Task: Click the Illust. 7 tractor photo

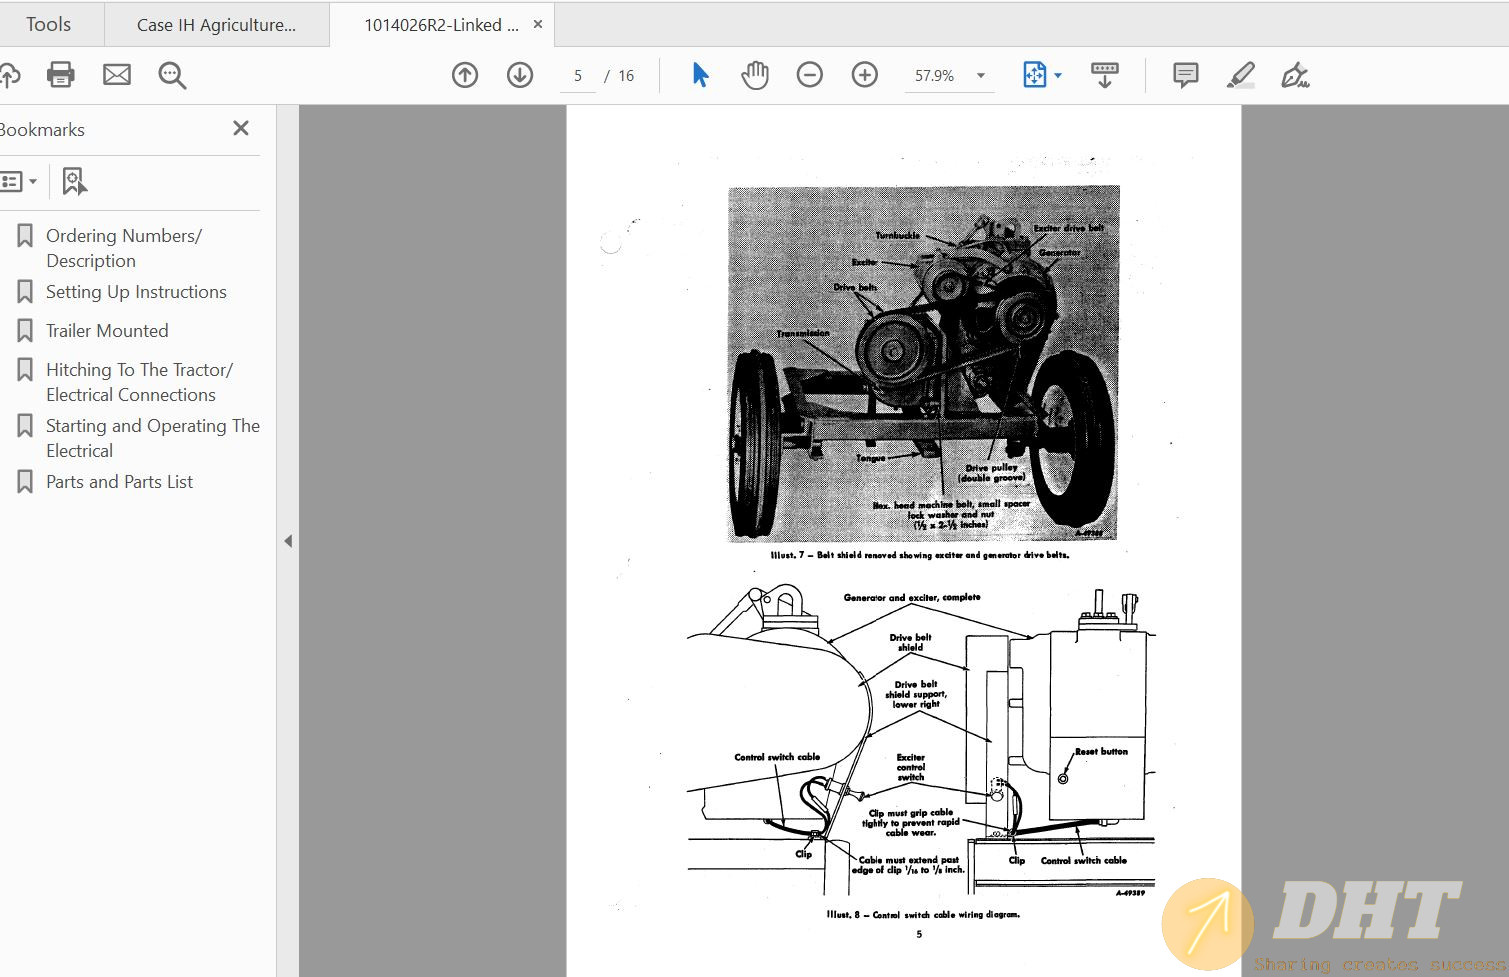Action: tap(922, 363)
